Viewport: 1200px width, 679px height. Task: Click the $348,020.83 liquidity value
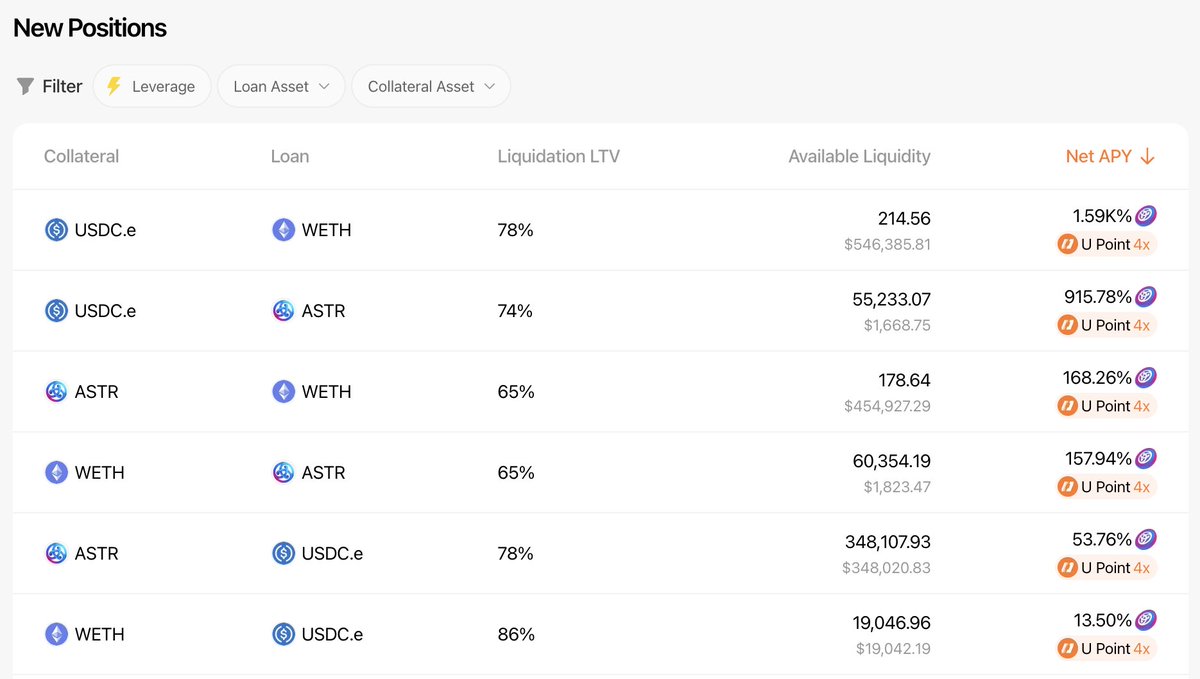click(886, 568)
